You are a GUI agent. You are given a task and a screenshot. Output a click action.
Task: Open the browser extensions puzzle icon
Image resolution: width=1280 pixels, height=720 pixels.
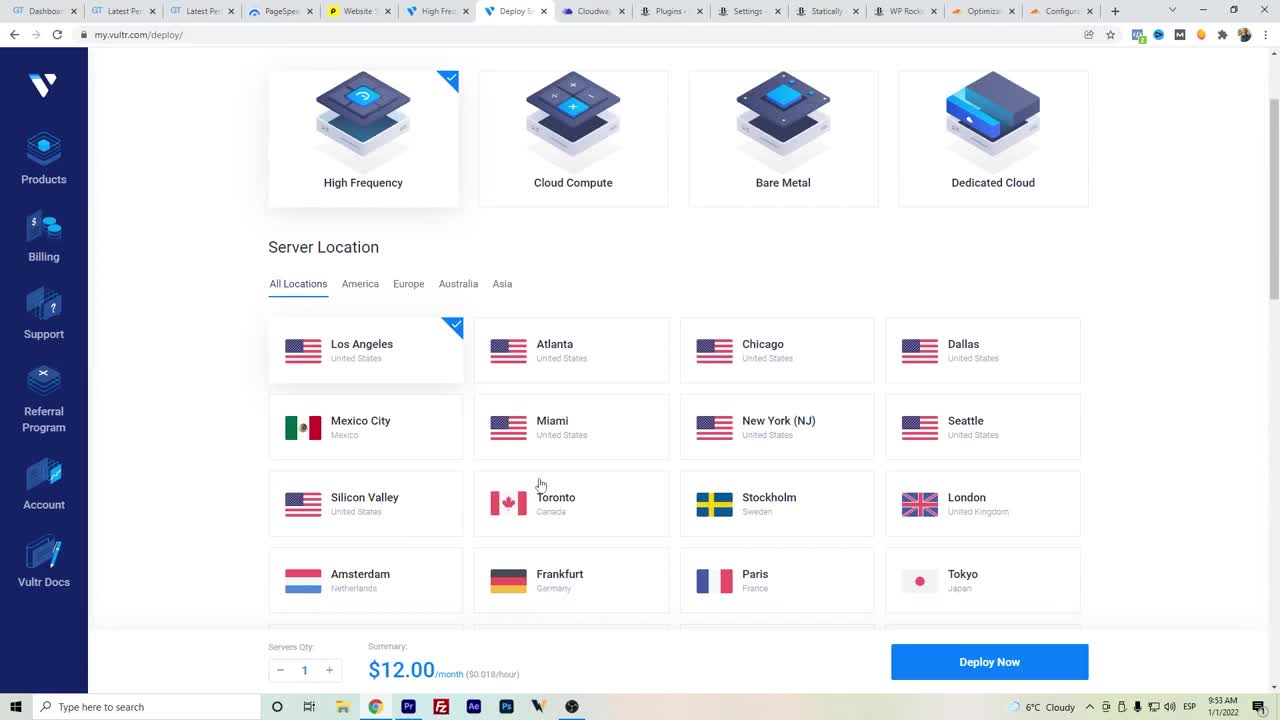click(x=1222, y=34)
